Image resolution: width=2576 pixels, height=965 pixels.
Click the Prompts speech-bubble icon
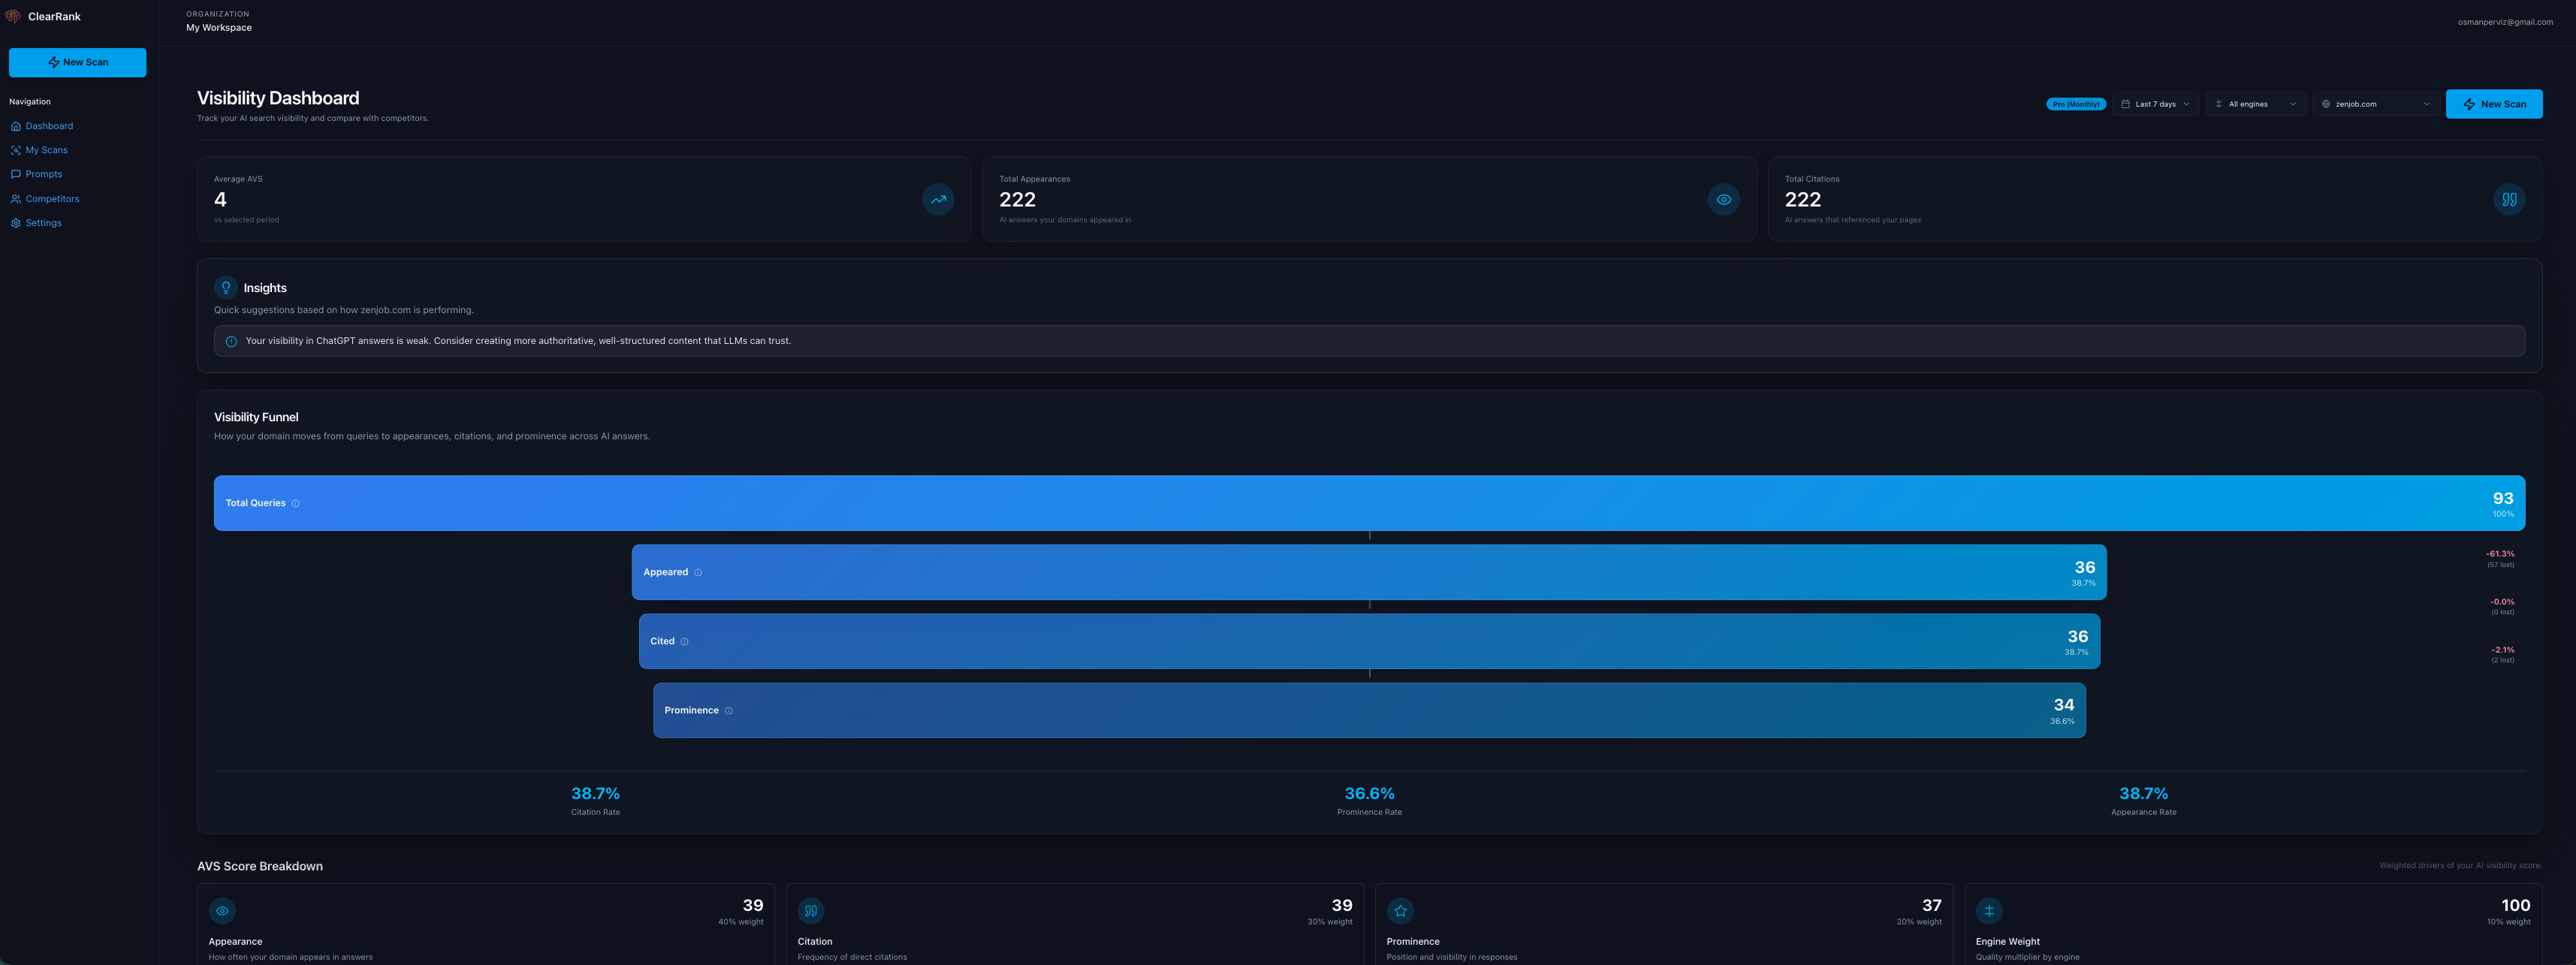pos(15,173)
